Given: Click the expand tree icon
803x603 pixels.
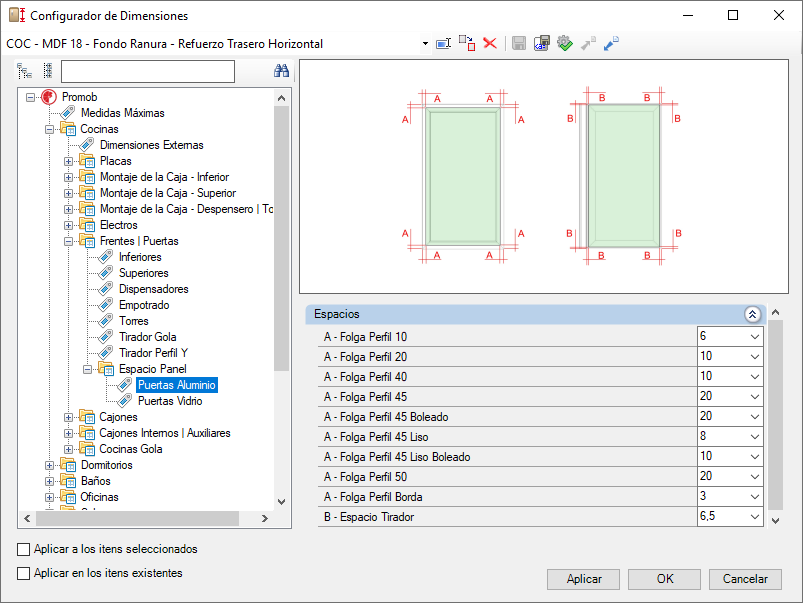Looking at the screenshot, I should (24, 71).
